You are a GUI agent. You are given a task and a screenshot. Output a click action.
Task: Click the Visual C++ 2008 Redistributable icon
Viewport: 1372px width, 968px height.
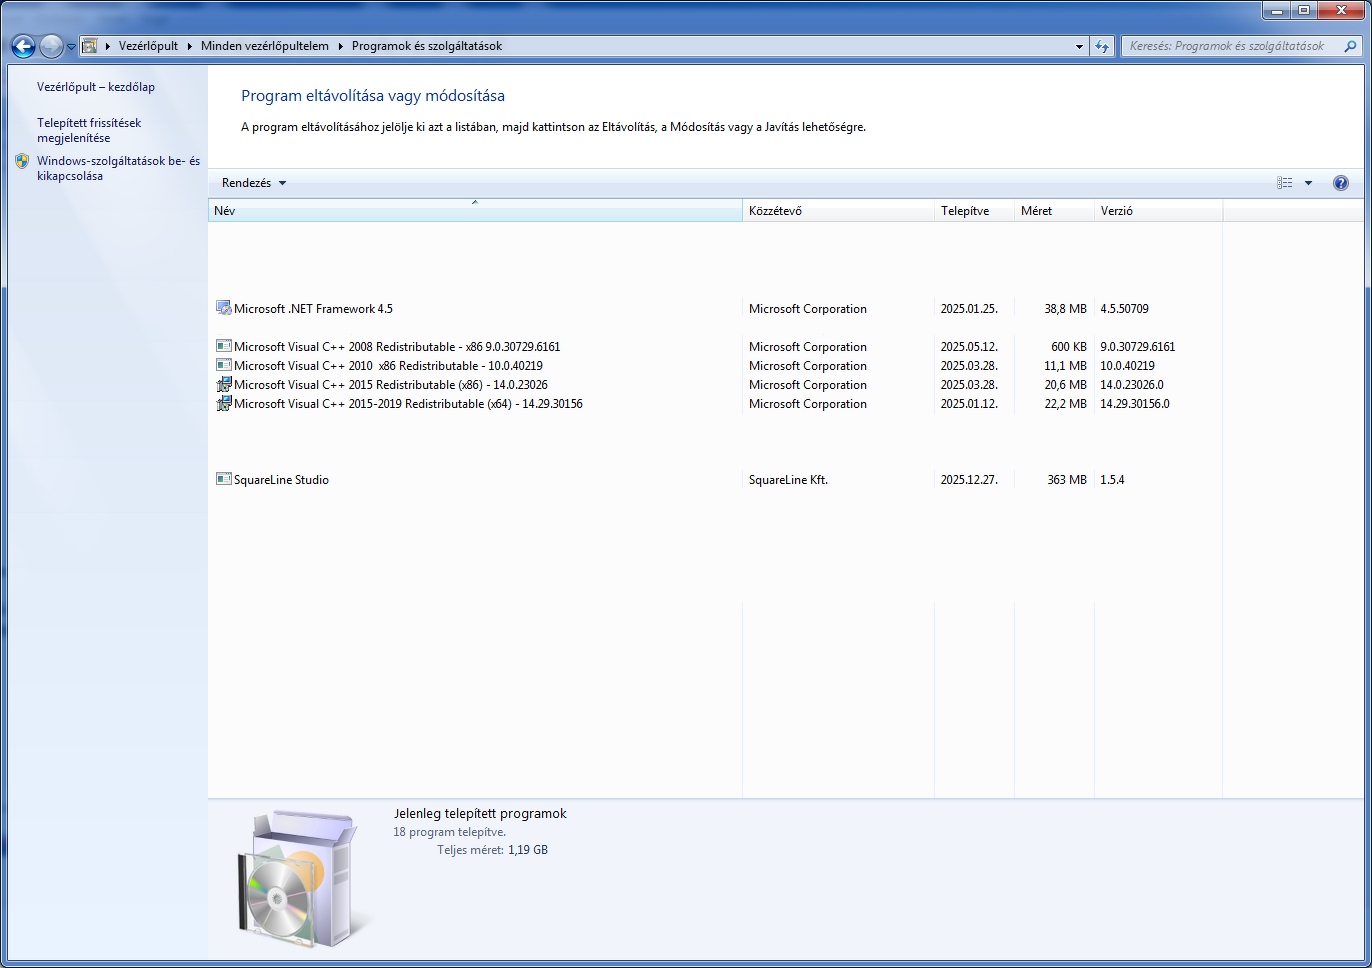[224, 346]
